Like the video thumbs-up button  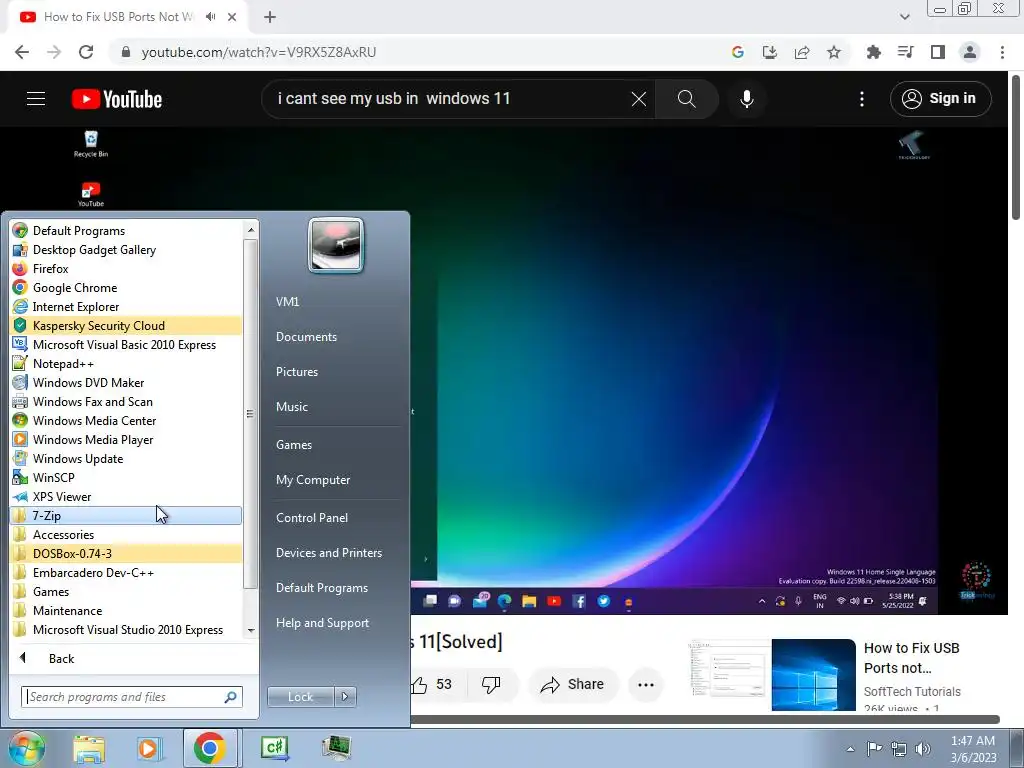[x=432, y=684]
